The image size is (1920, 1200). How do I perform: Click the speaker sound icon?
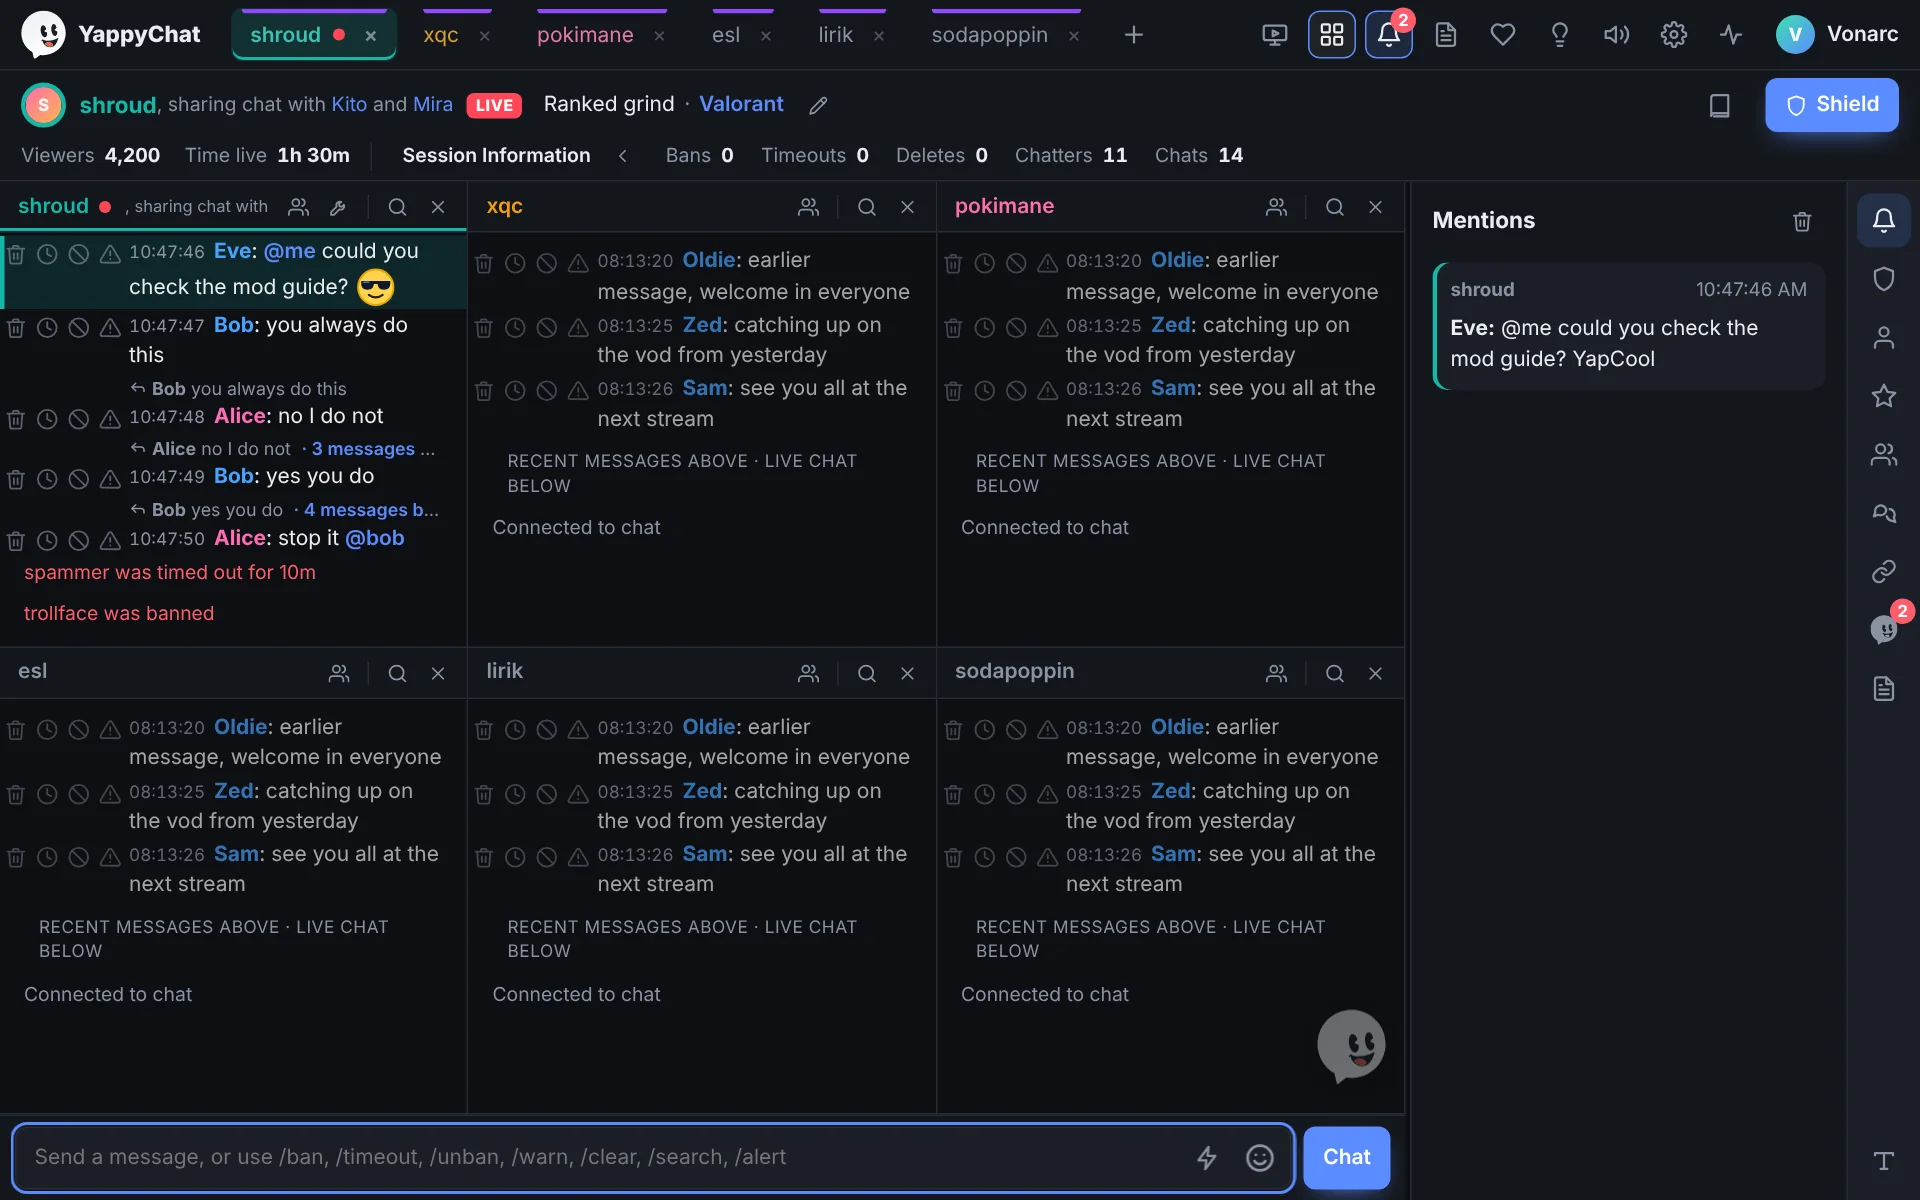[x=1616, y=35]
